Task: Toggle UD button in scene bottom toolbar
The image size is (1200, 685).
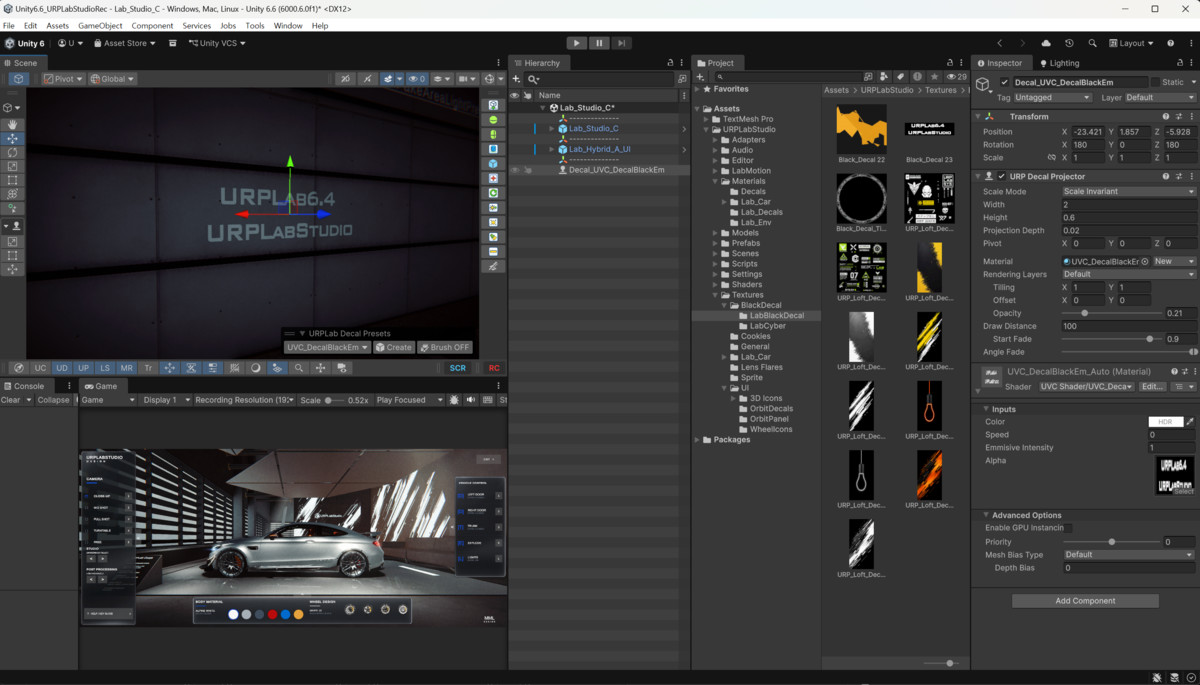Action: click(x=62, y=368)
